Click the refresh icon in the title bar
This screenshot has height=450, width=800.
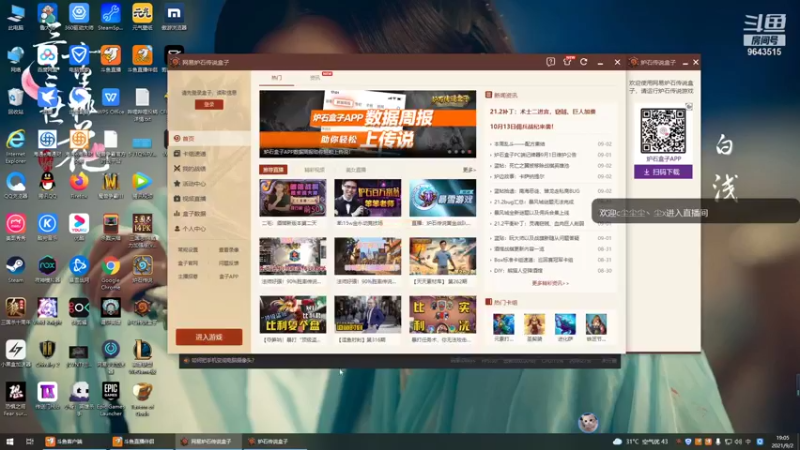click(x=584, y=62)
